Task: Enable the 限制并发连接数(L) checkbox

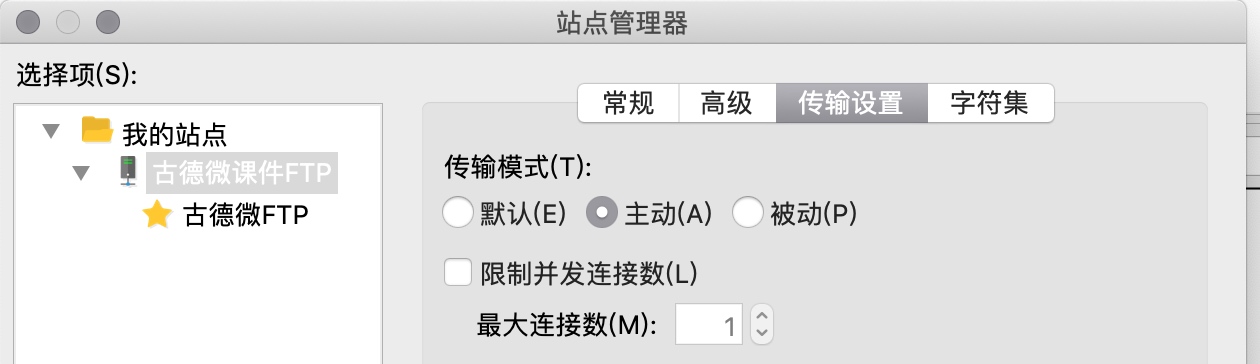Action: tap(458, 272)
